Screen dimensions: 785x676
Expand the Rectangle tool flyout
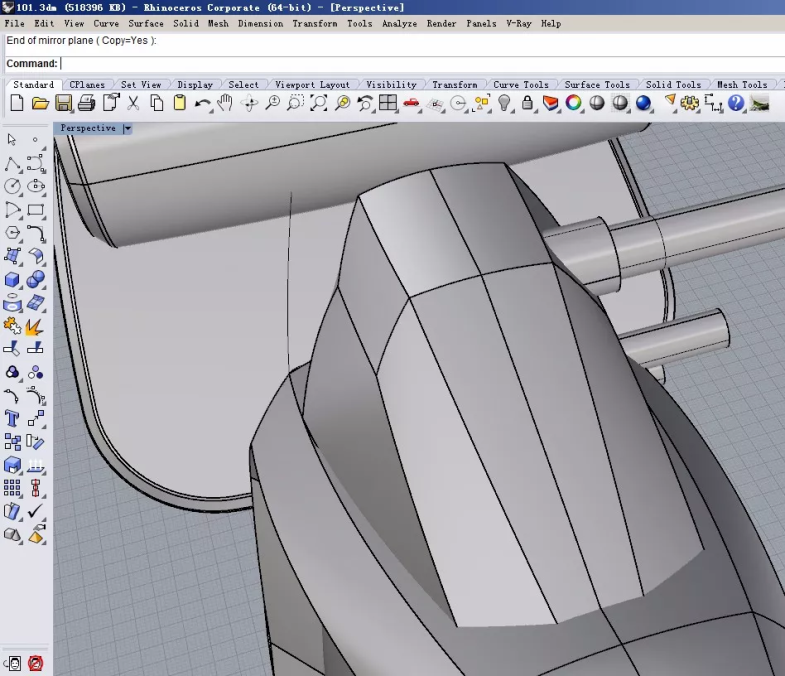pos(36,210)
